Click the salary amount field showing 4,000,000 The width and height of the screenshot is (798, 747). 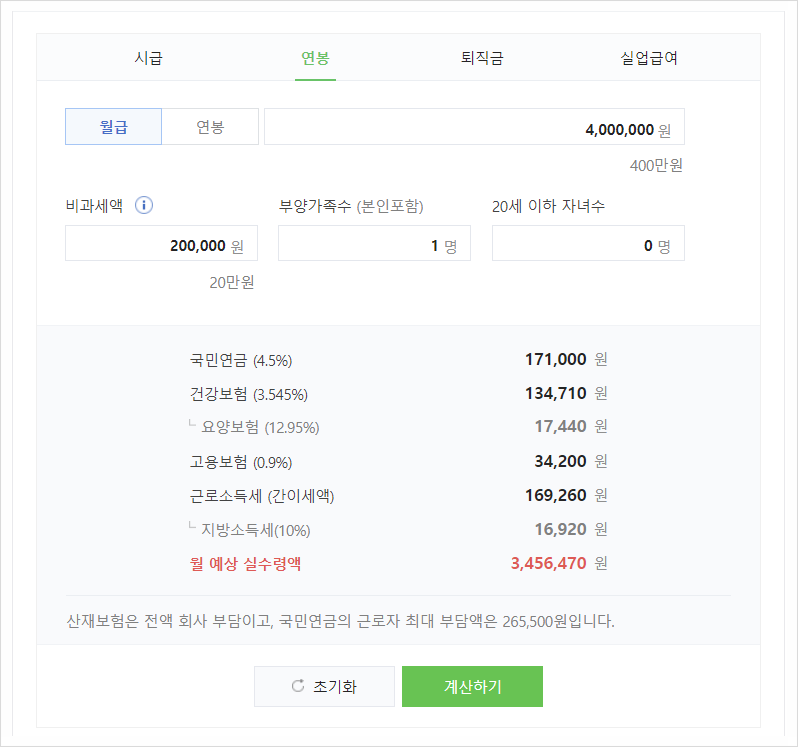(x=474, y=127)
